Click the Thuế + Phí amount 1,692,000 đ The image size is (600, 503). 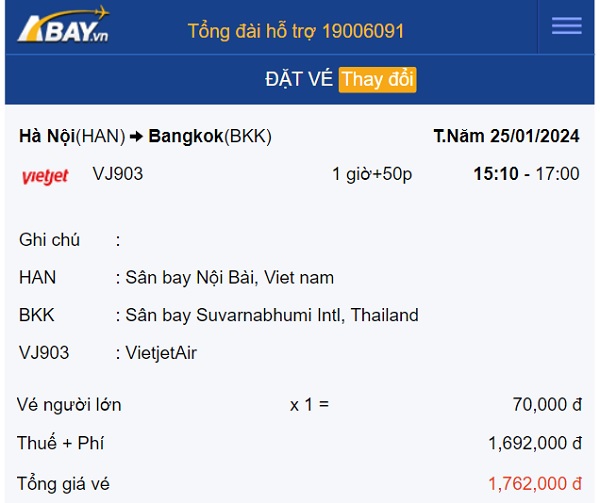(535, 443)
